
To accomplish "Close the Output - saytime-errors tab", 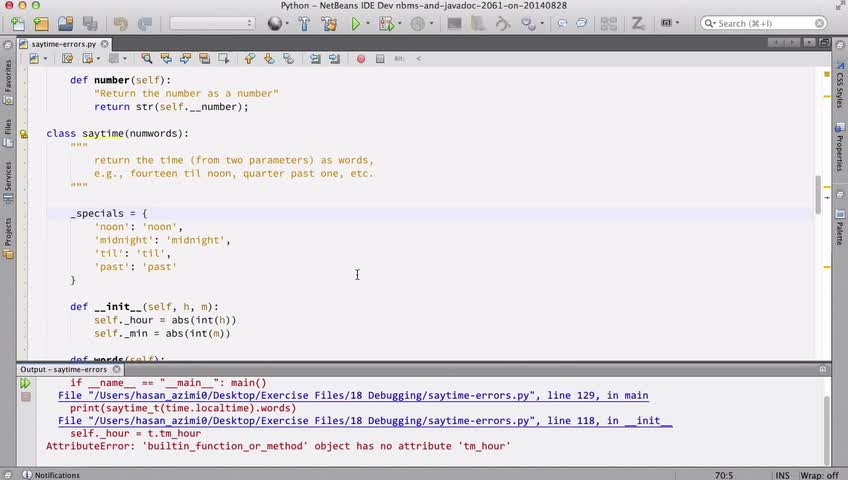I will (116, 369).
